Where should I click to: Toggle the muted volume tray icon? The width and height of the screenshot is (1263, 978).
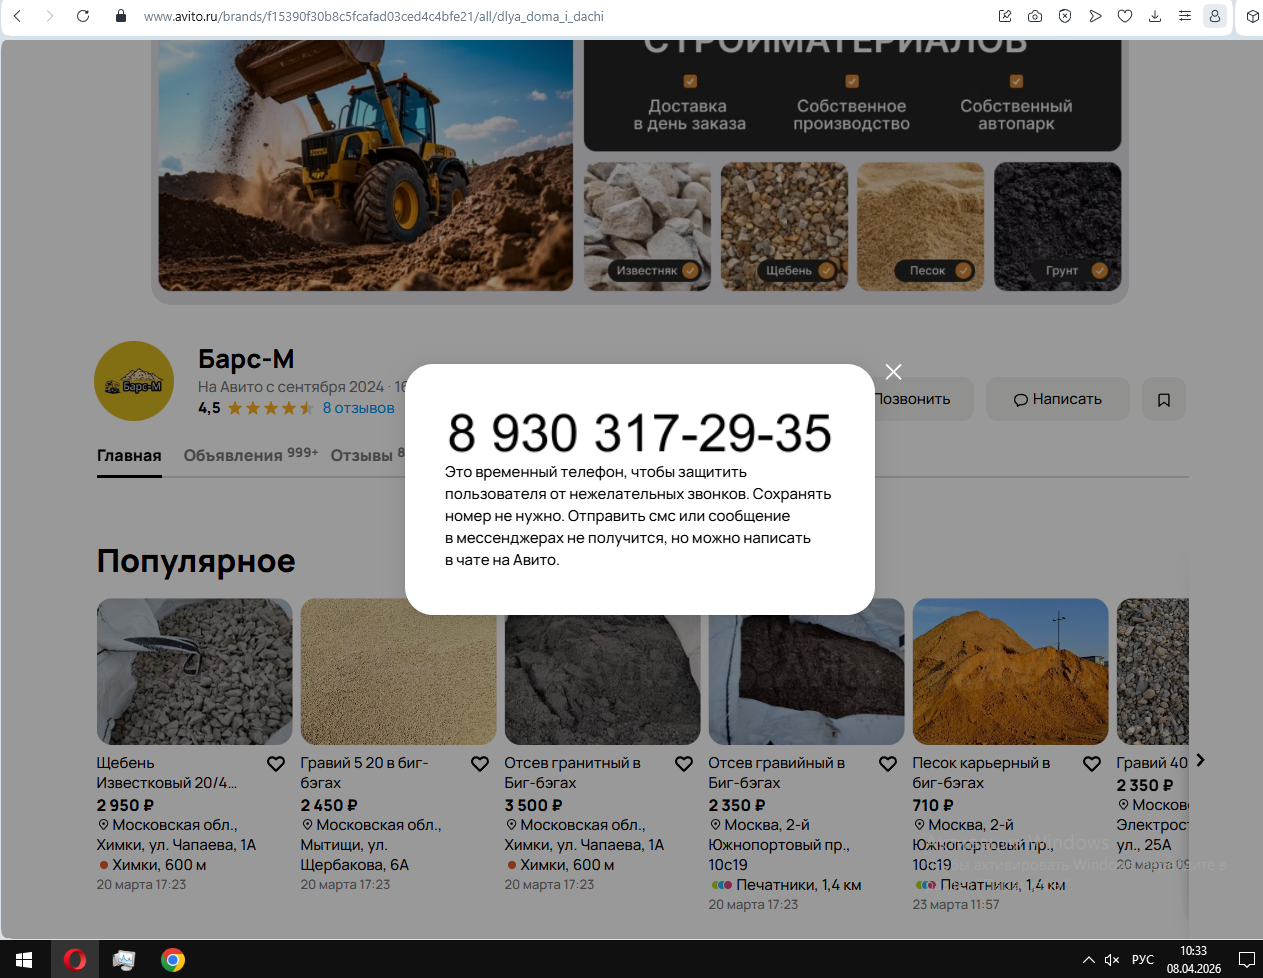tap(1112, 960)
